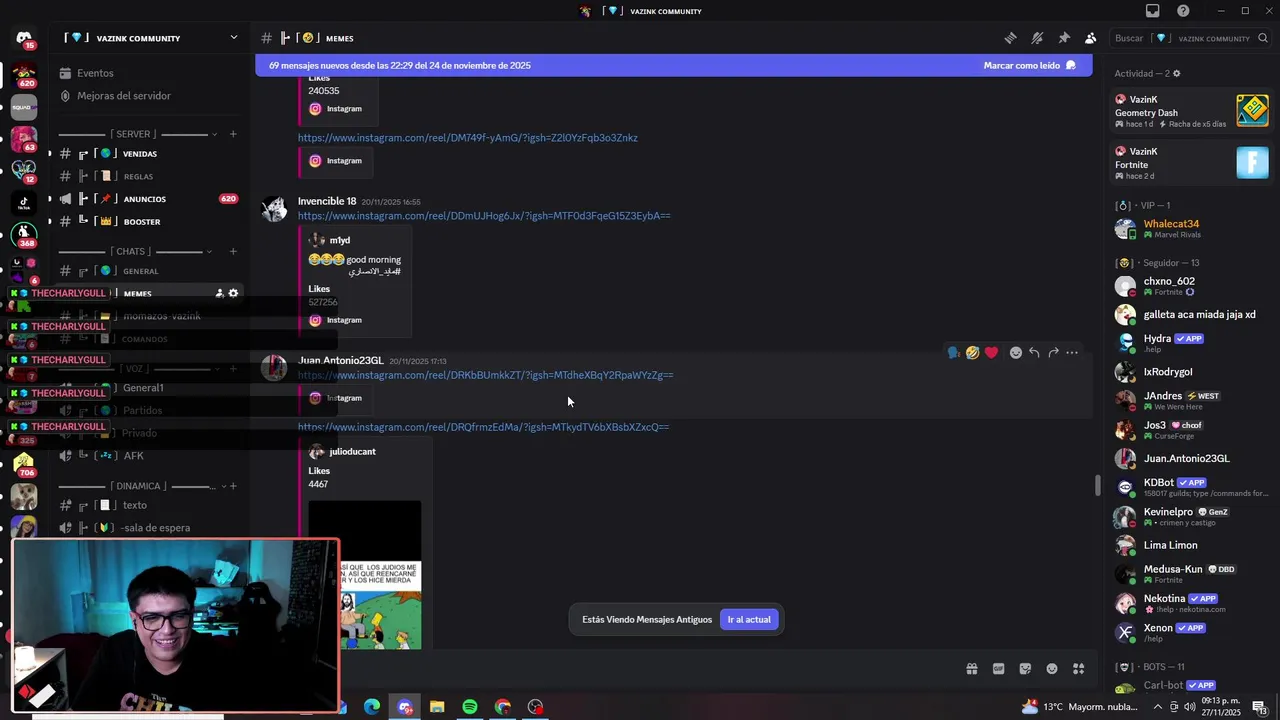This screenshot has width=1280, height=720.
Task: Open the gift icon in chat bar
Action: (971, 669)
